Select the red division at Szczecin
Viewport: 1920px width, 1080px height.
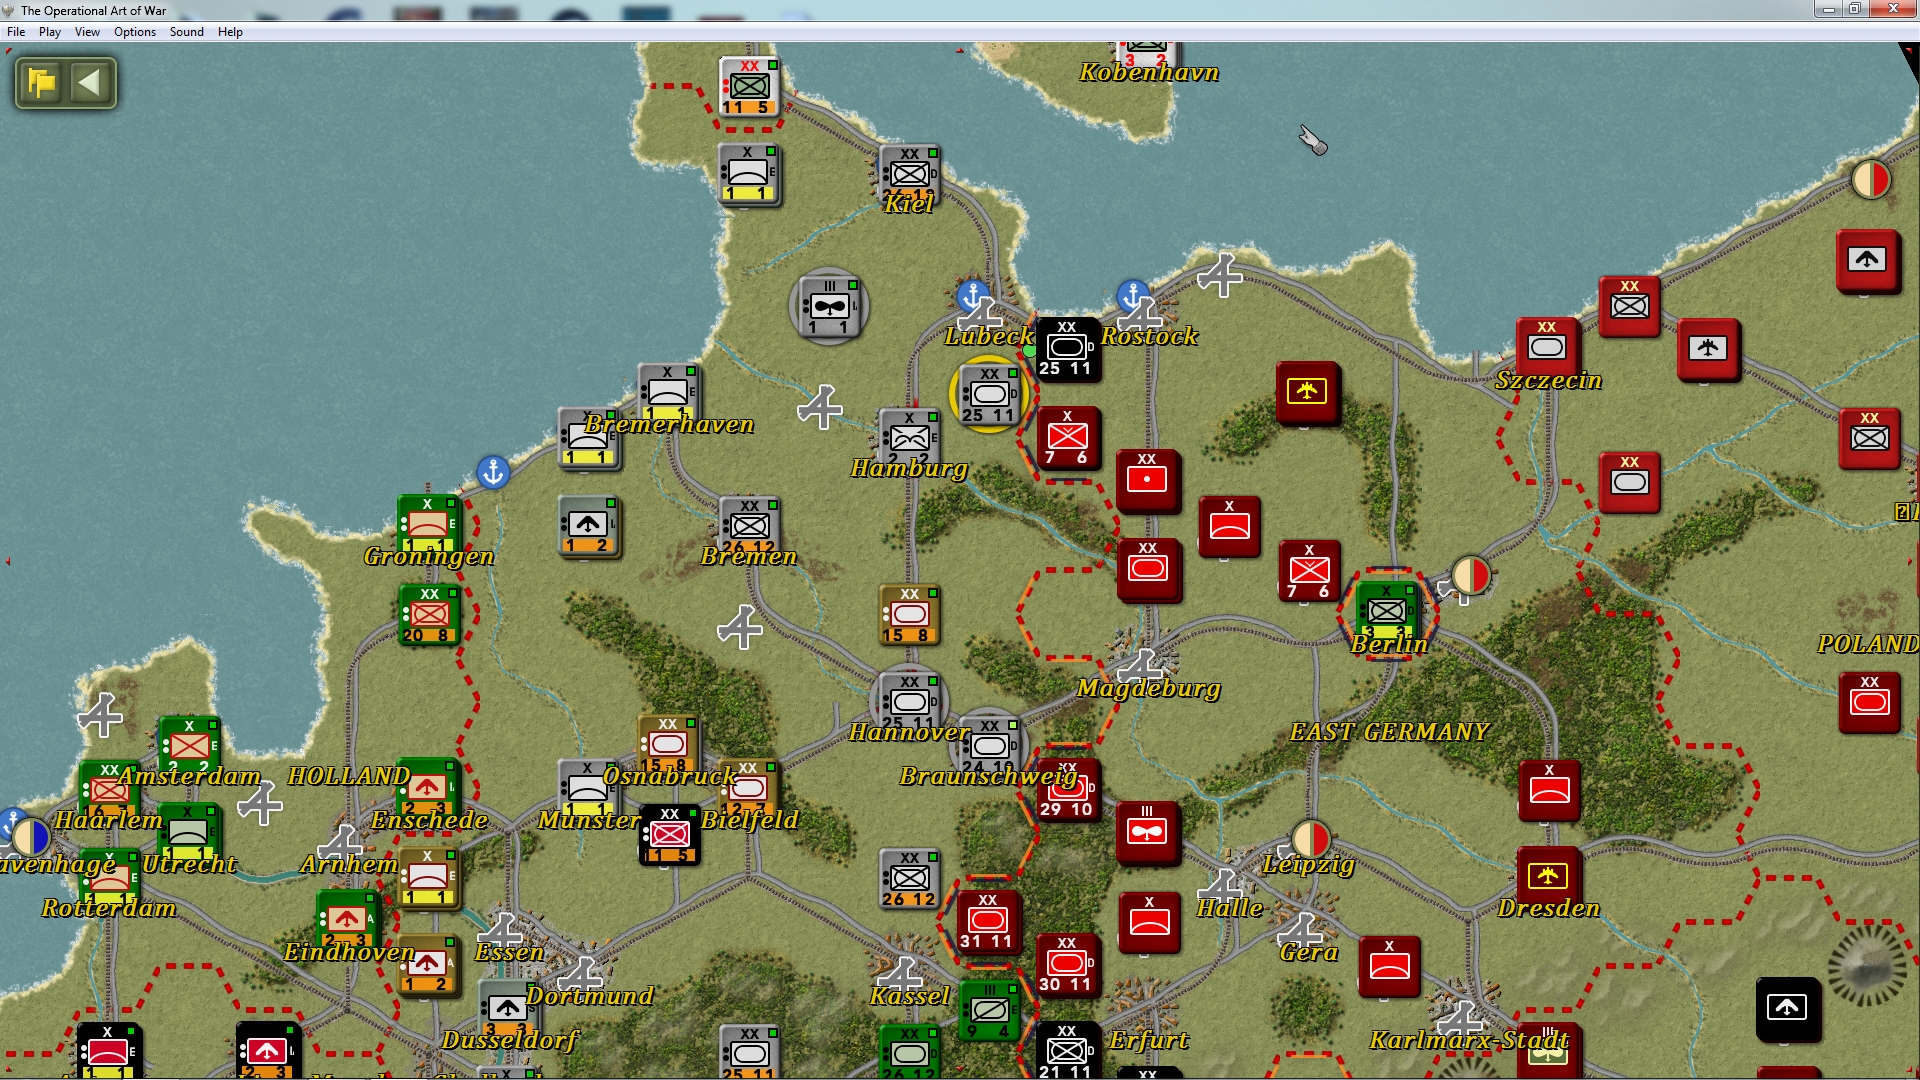(1547, 349)
